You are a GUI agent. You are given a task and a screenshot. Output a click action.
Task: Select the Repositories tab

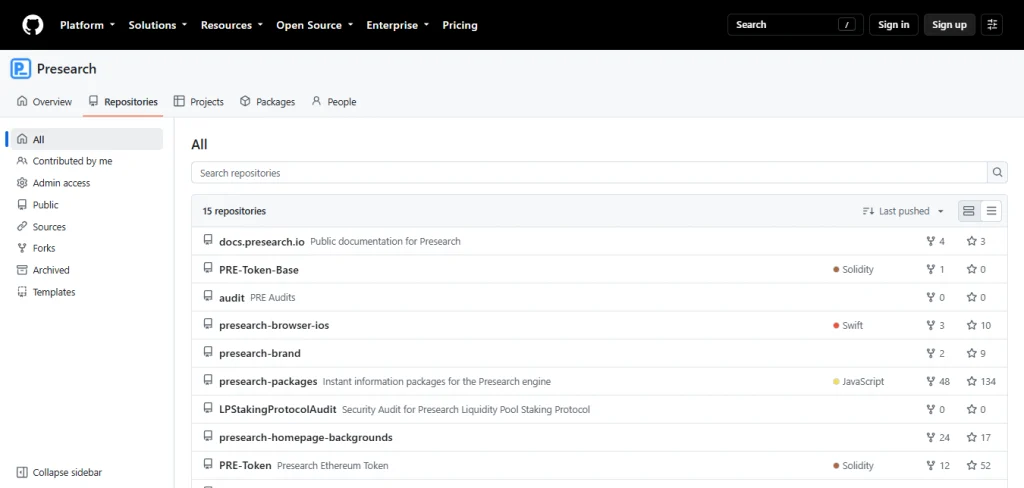pyautogui.click(x=123, y=102)
